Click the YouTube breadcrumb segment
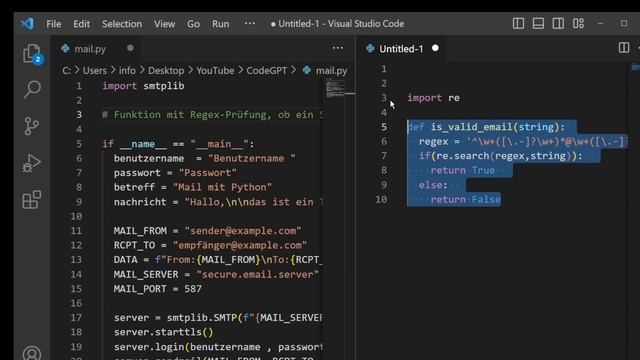The width and height of the screenshot is (640, 360). (x=216, y=71)
